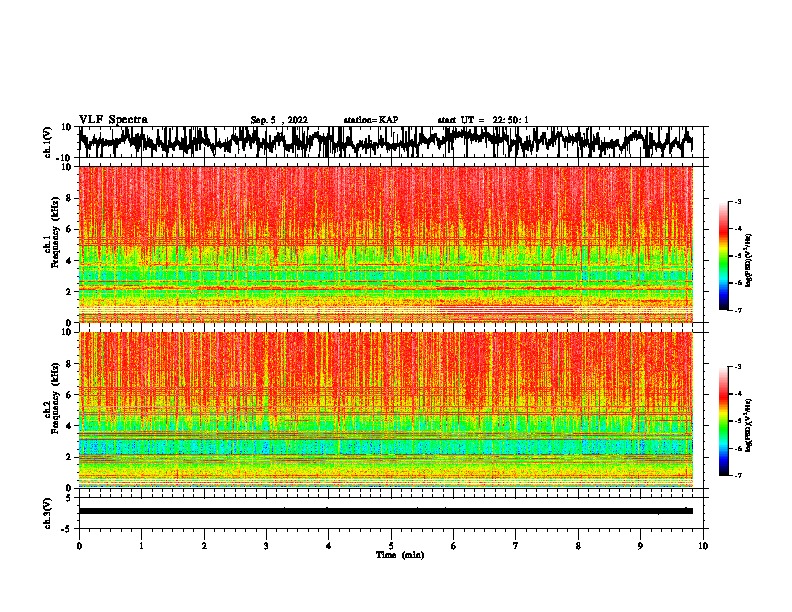The width and height of the screenshot is (792, 612).
Task: Click time axis tick label "6"
Action: [x=454, y=546]
